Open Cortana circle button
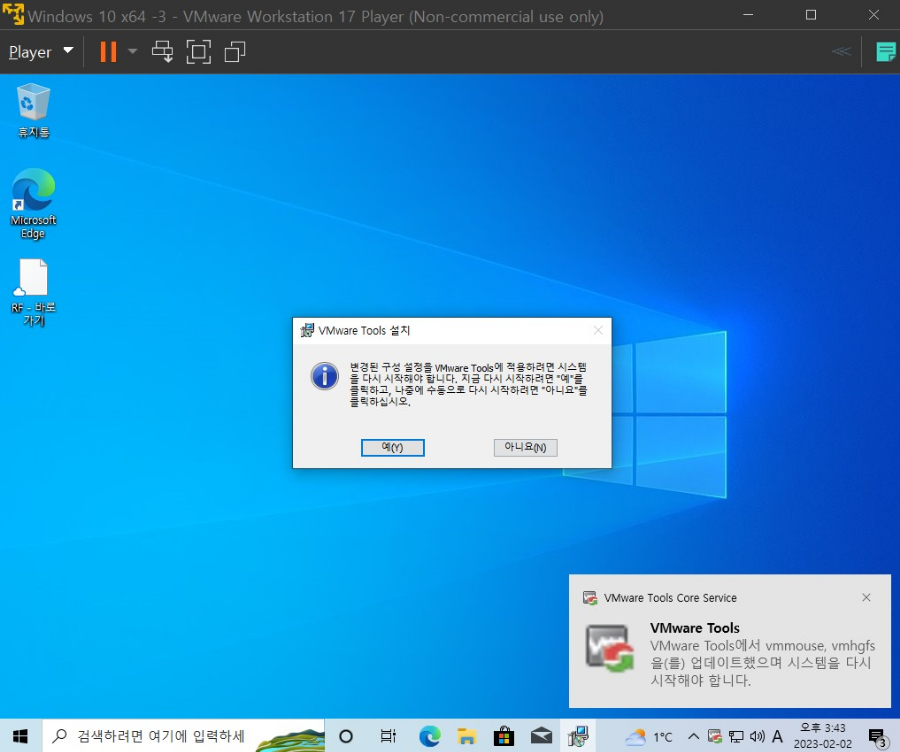This screenshot has width=900, height=752. pos(346,736)
